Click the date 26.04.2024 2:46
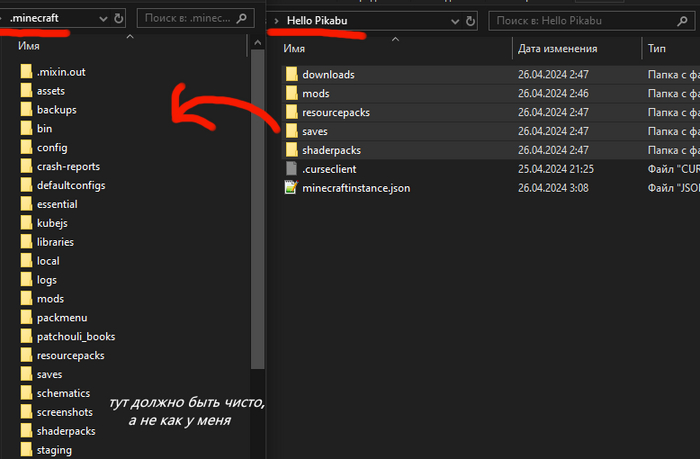 click(553, 93)
